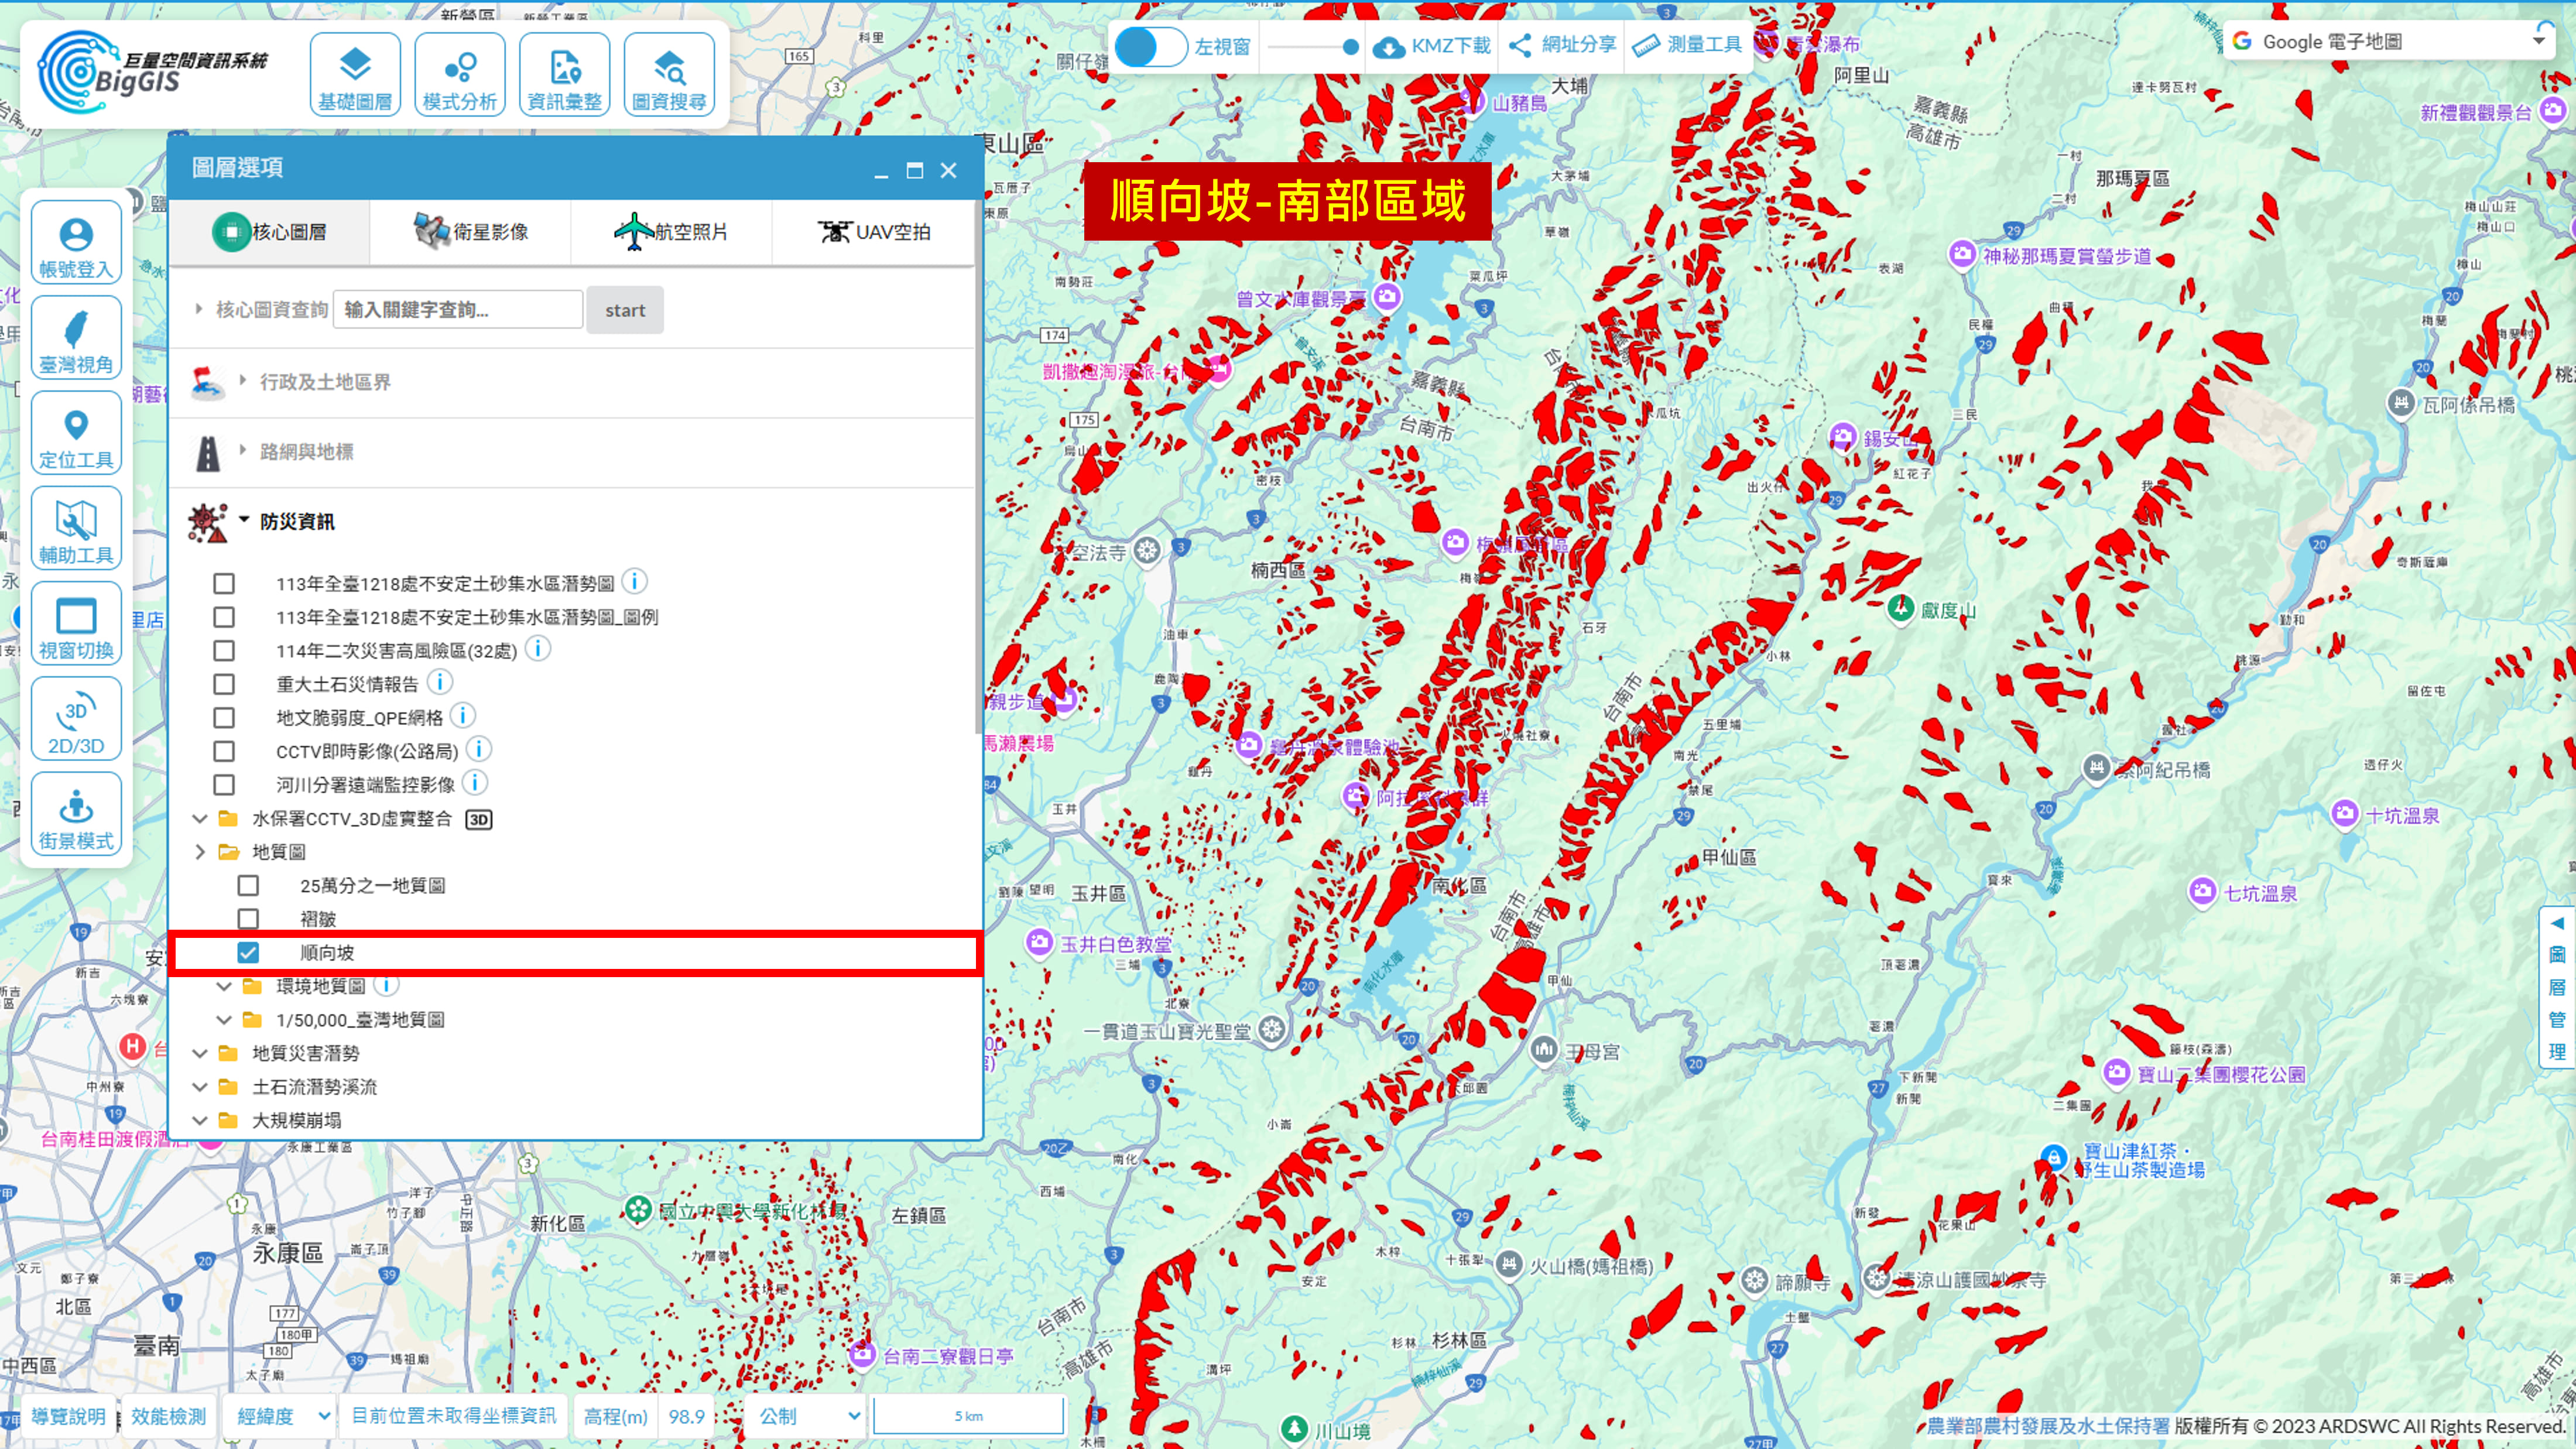Switch to 臺灣視角 Taiwan view

click(x=76, y=338)
